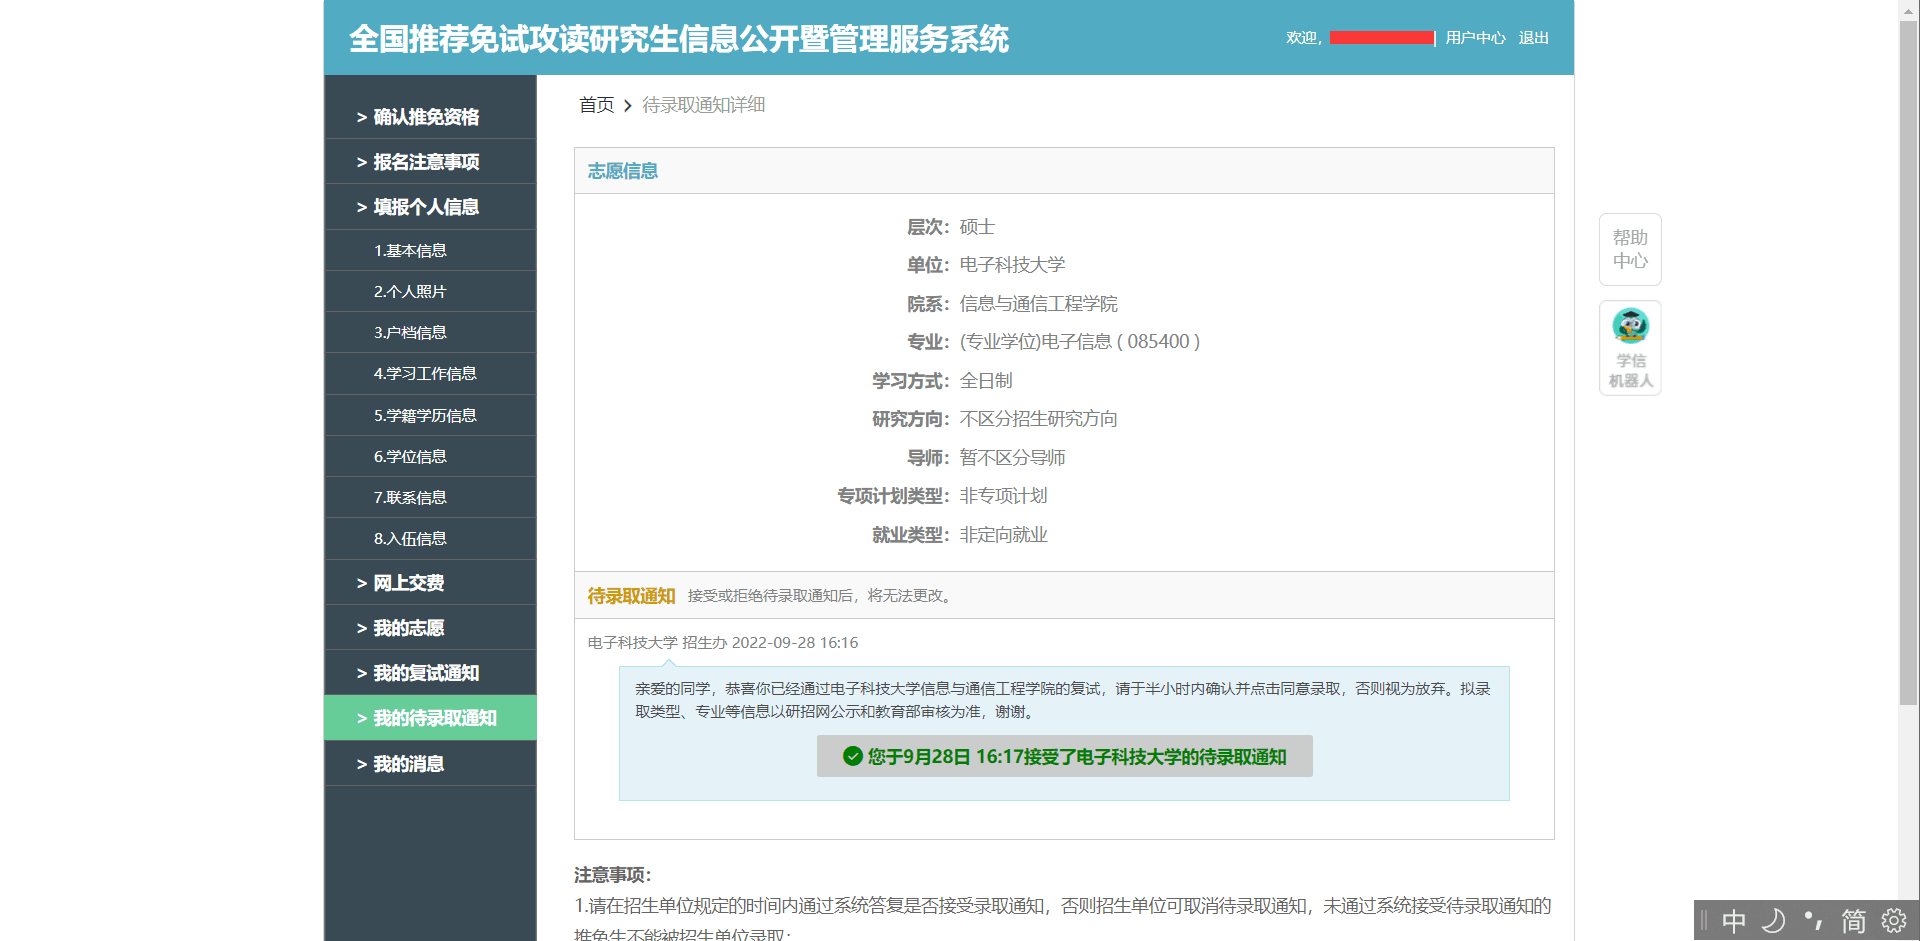Collapse 填报个人信息 sidebar section

click(430, 206)
